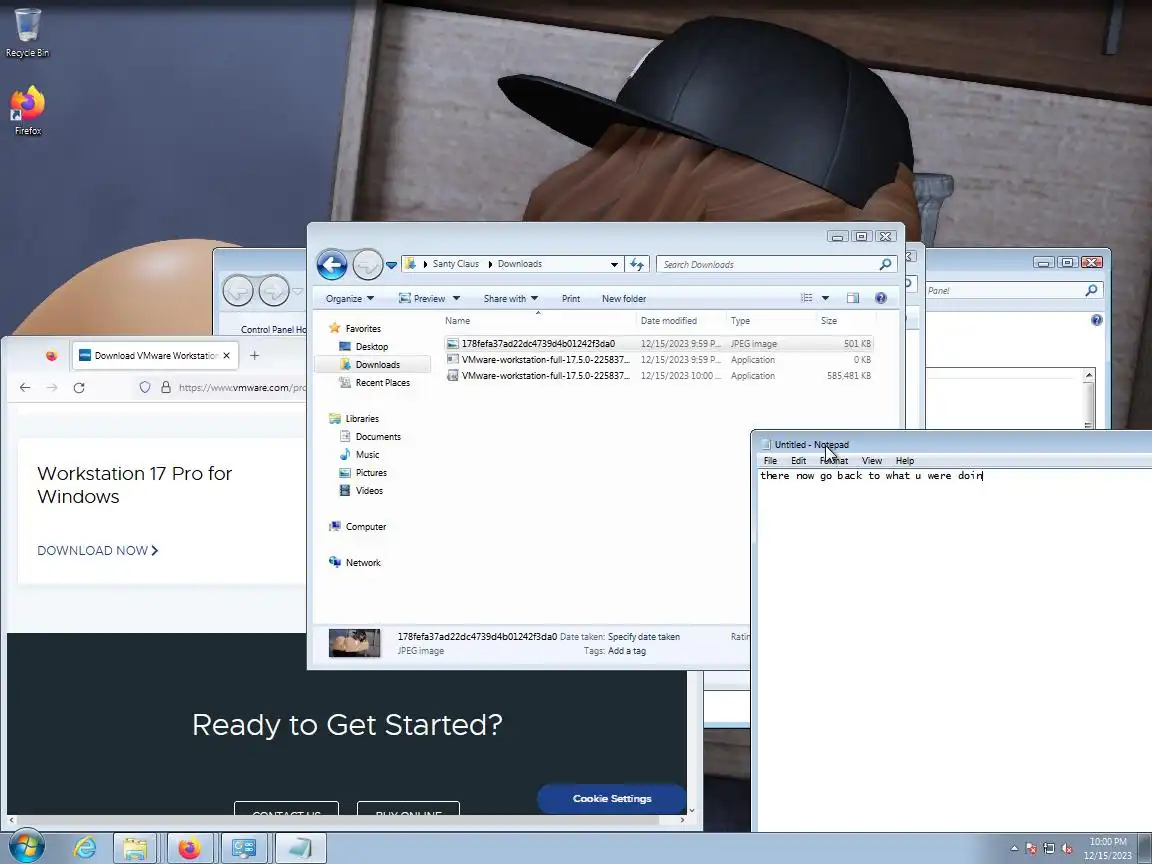
Task: Open the Preview dropdown in toolbar
Action: [429, 298]
